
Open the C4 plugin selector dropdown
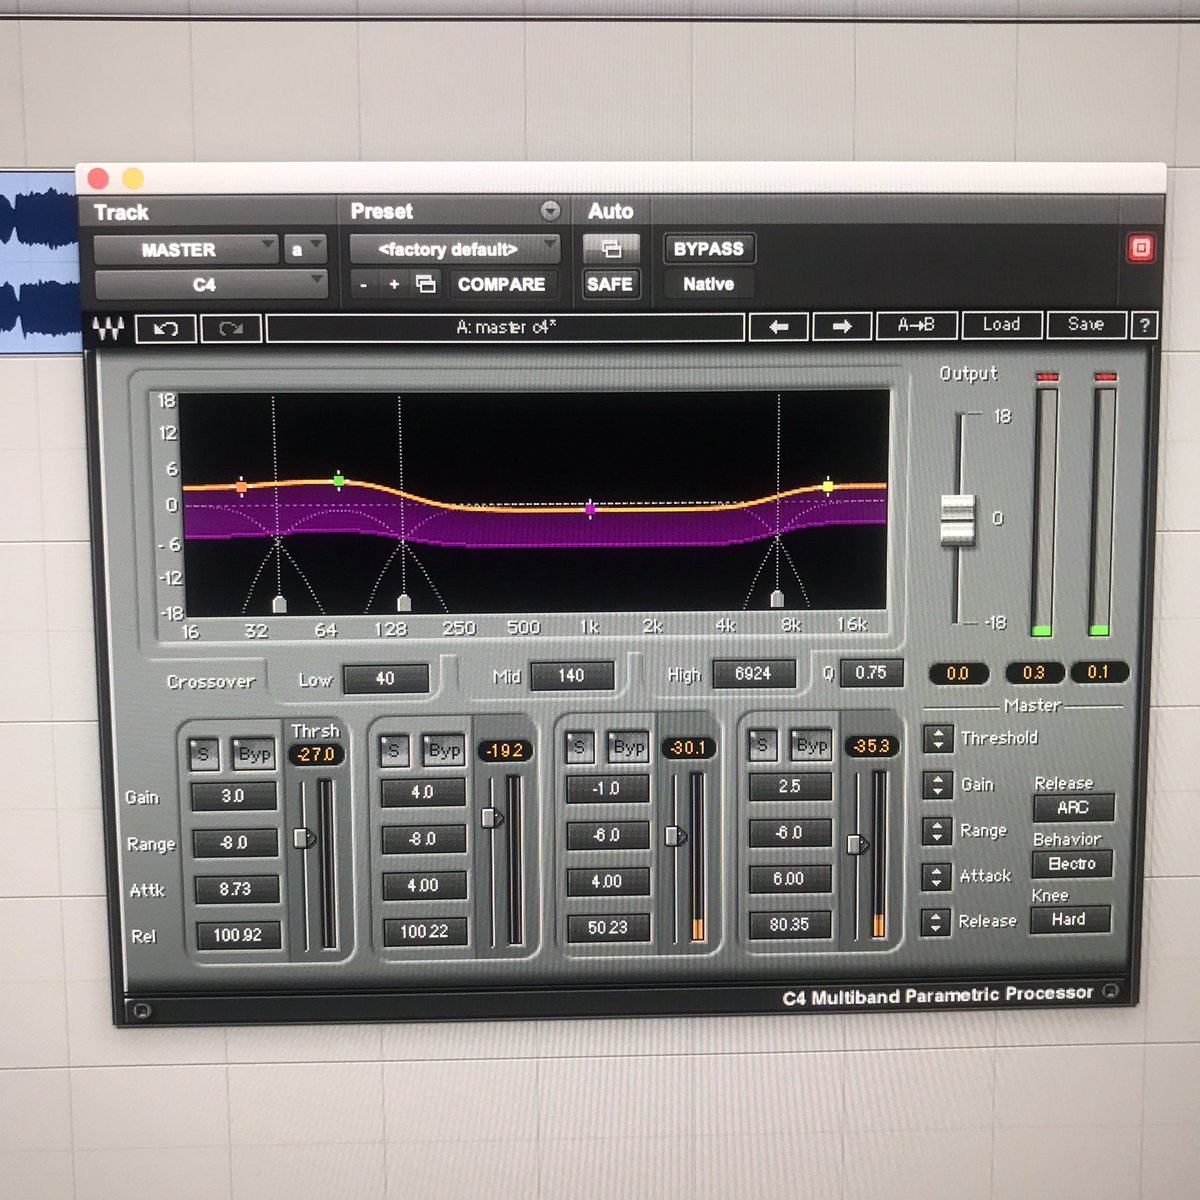click(x=211, y=285)
